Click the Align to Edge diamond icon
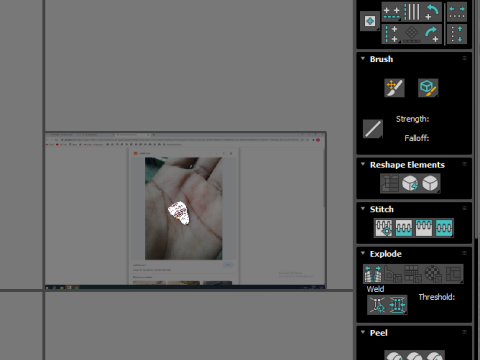Image resolution: width=480 pixels, height=360 pixels. click(x=412, y=34)
